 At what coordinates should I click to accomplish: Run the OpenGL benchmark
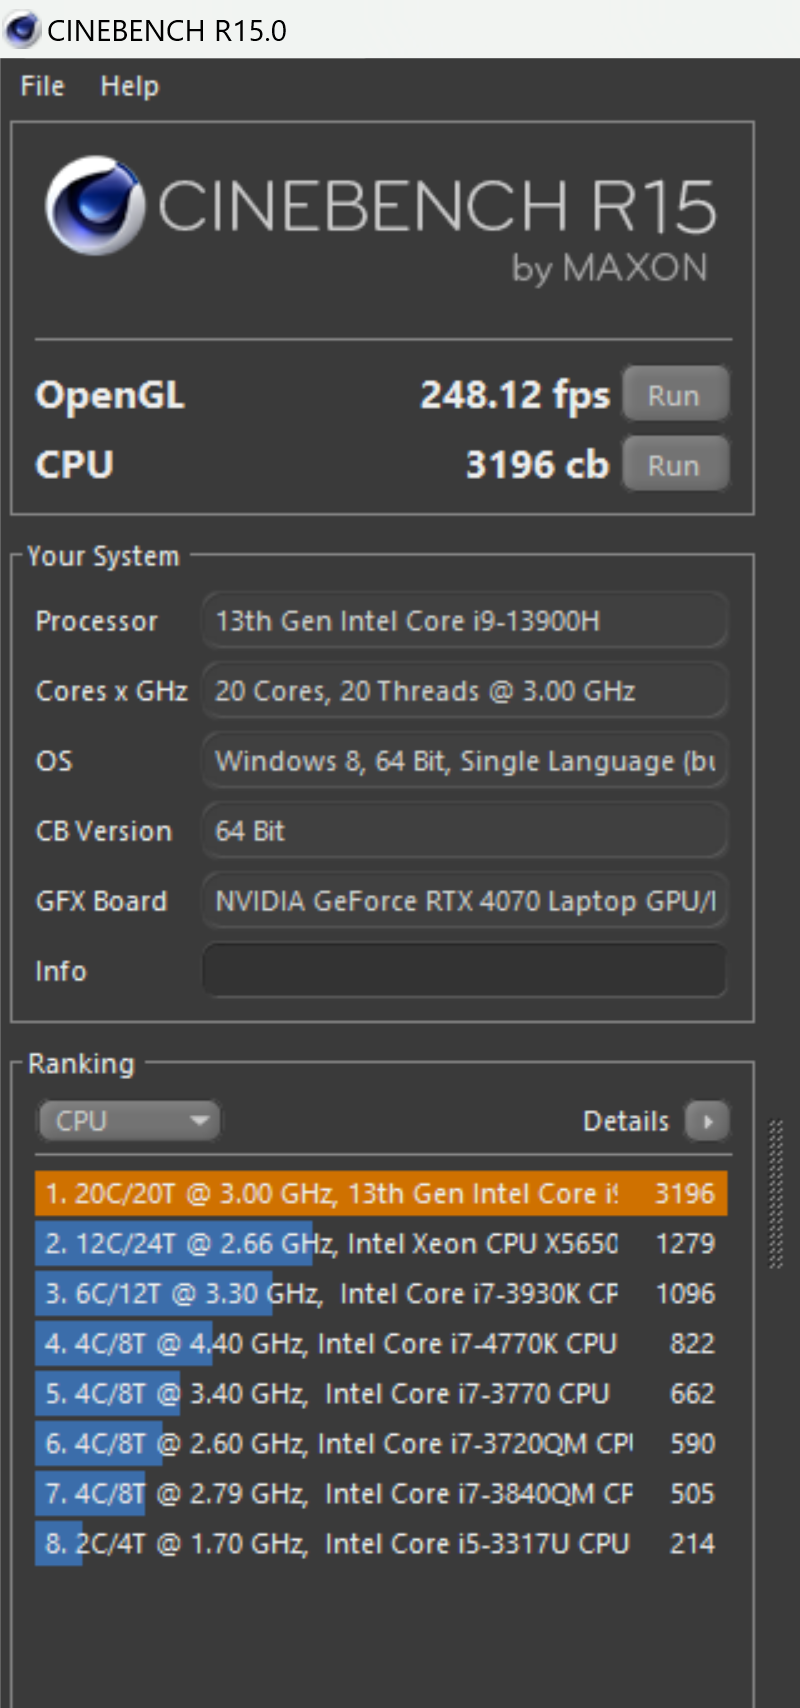point(675,395)
